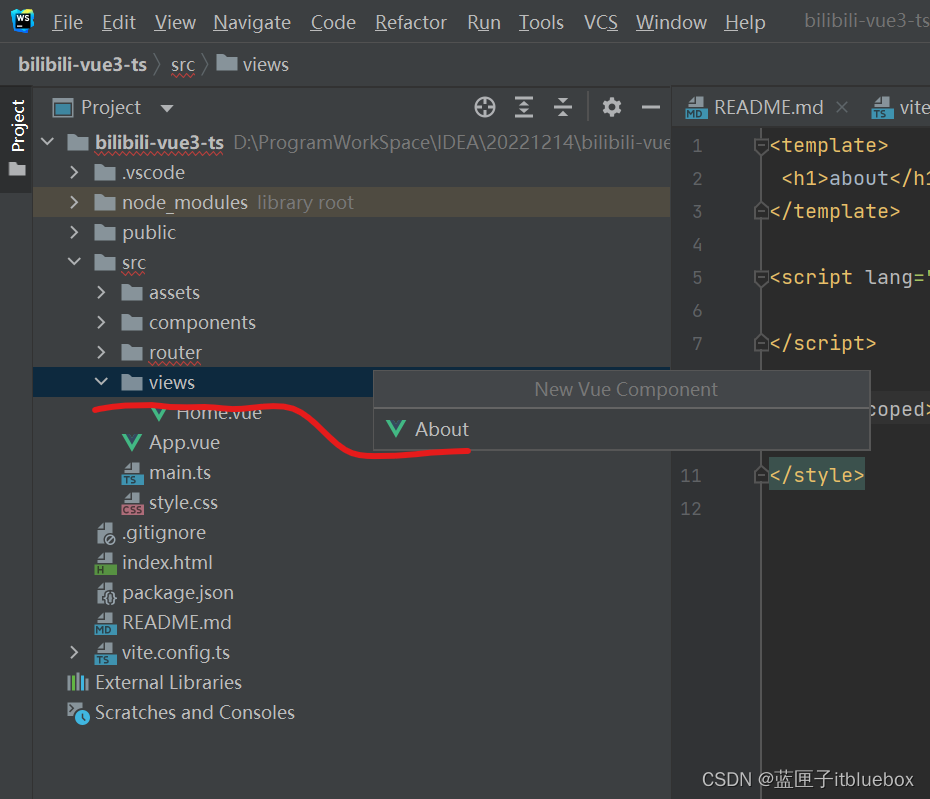
Task: Fold marker at closing style tag
Action: click(761, 475)
